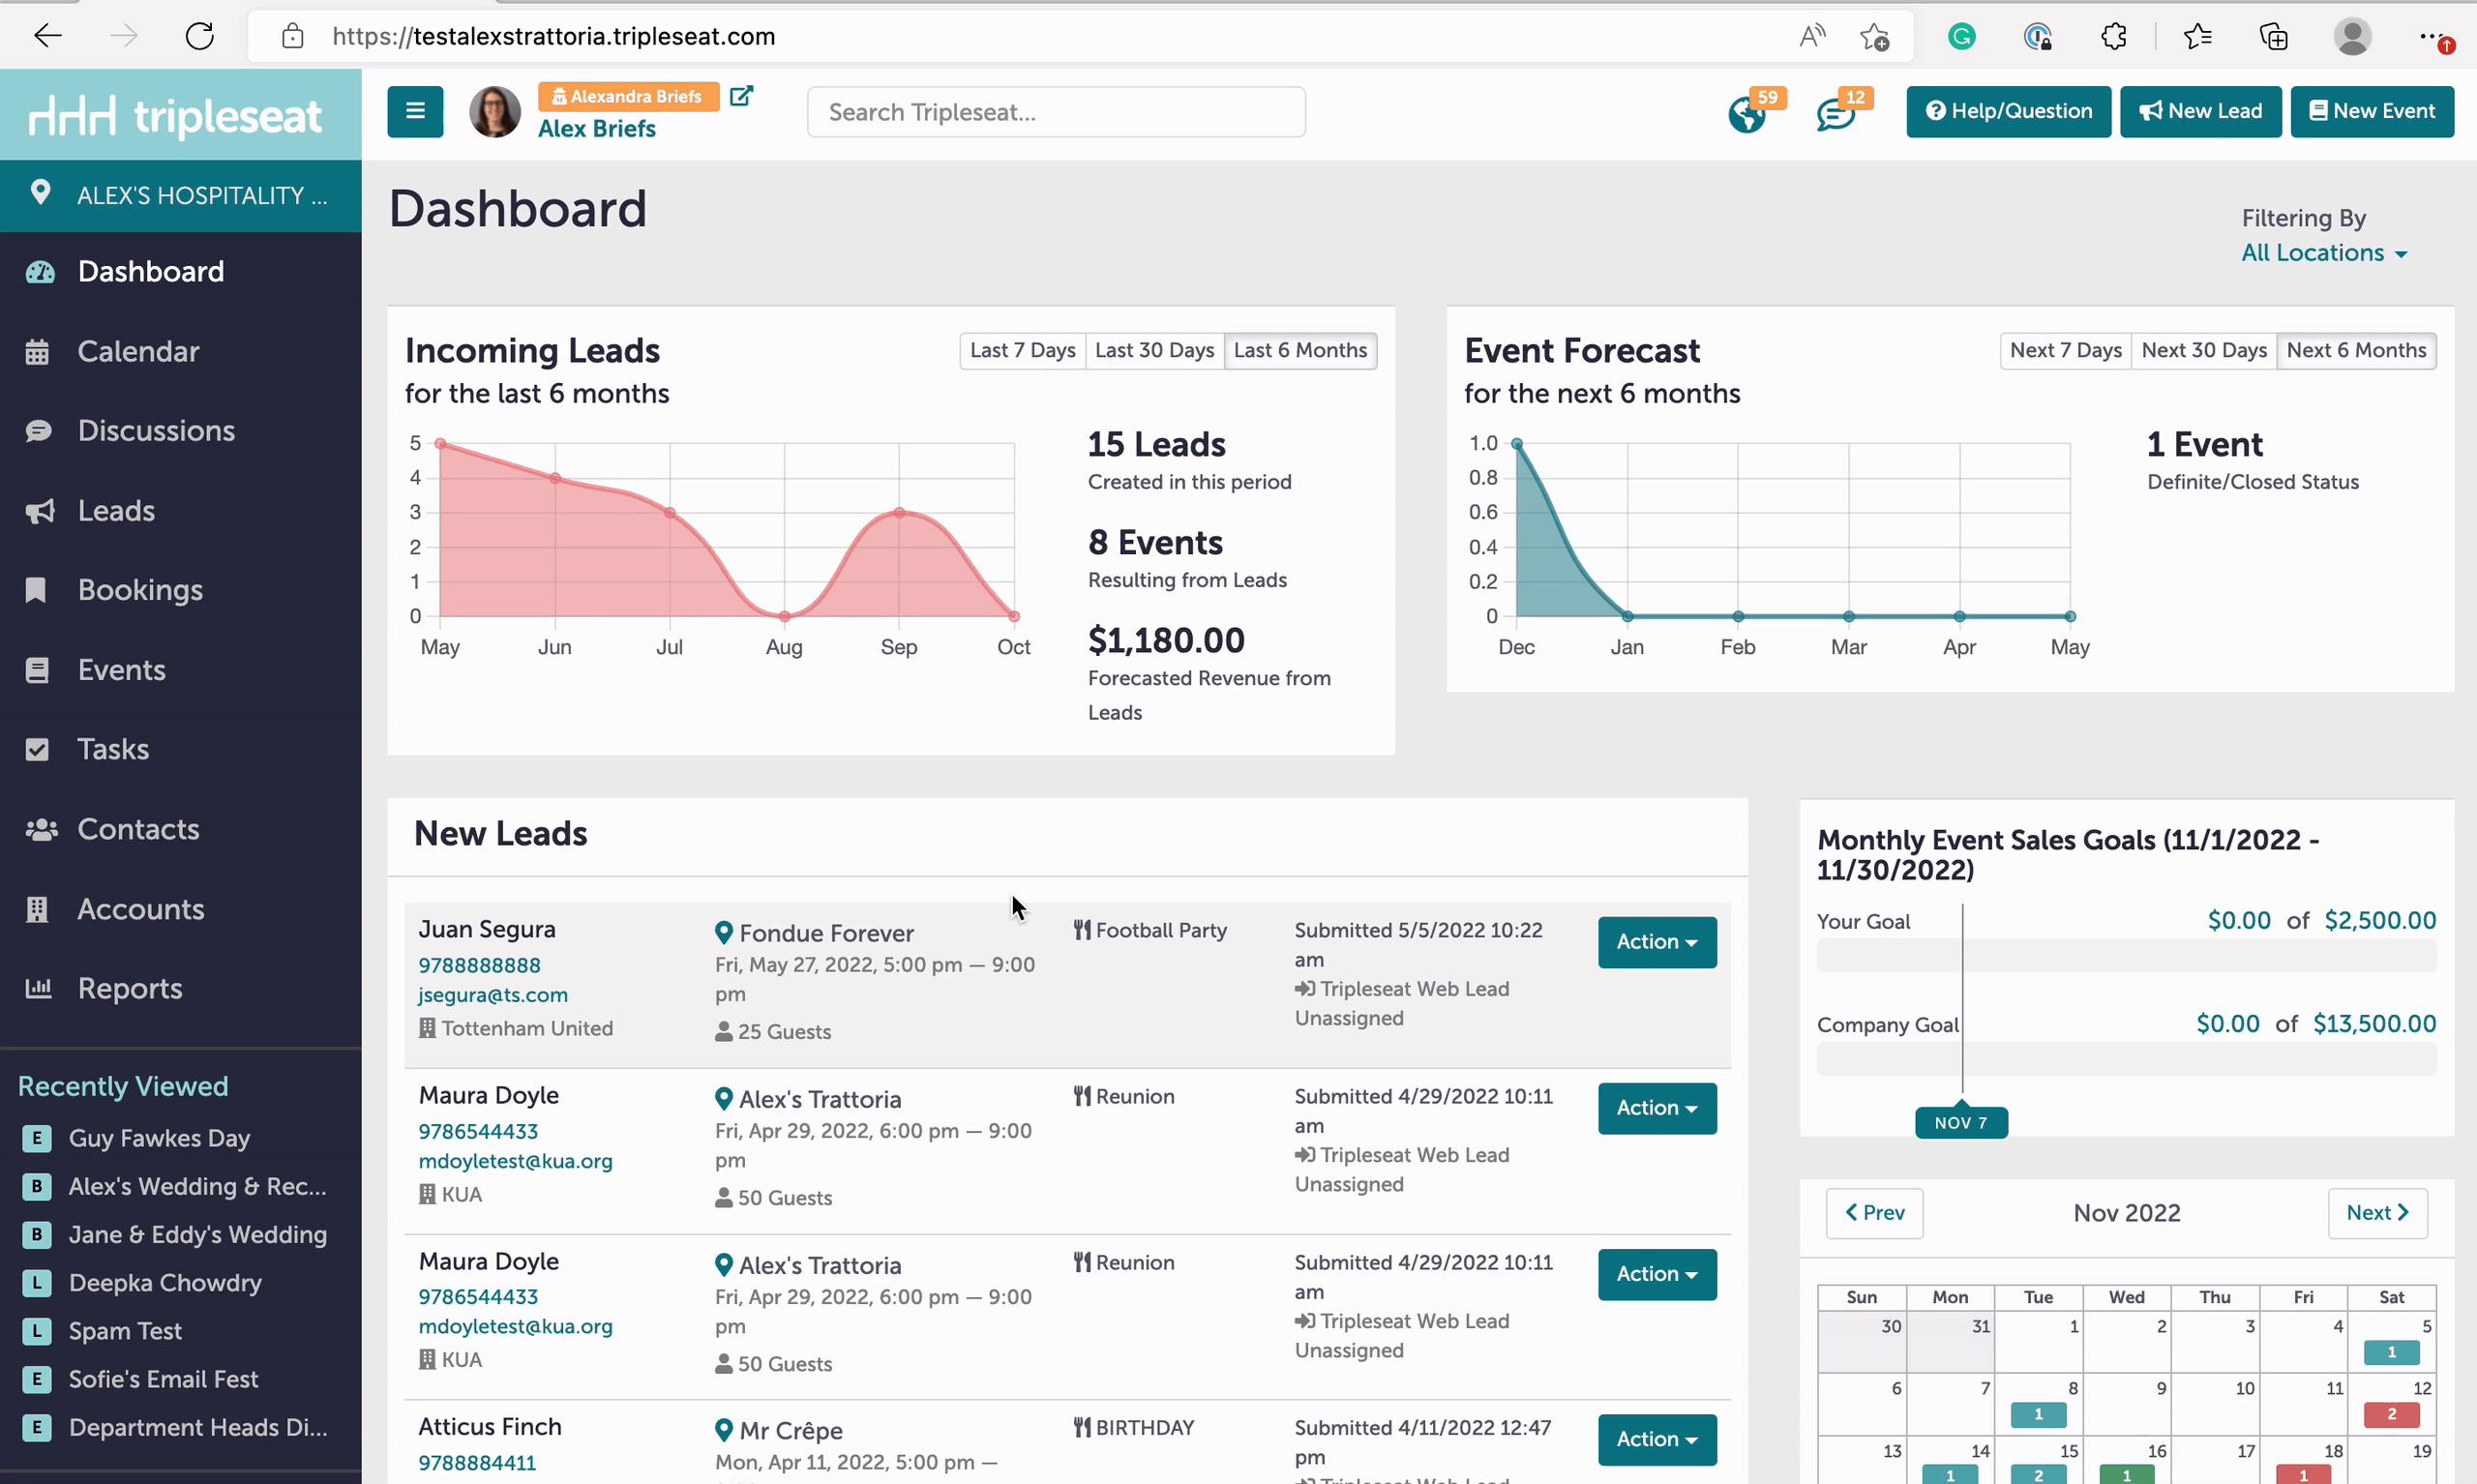This screenshot has height=1484, width=2477.
Task: Open Action dropdown for Atticus Finch lead
Action: point(1657,1439)
